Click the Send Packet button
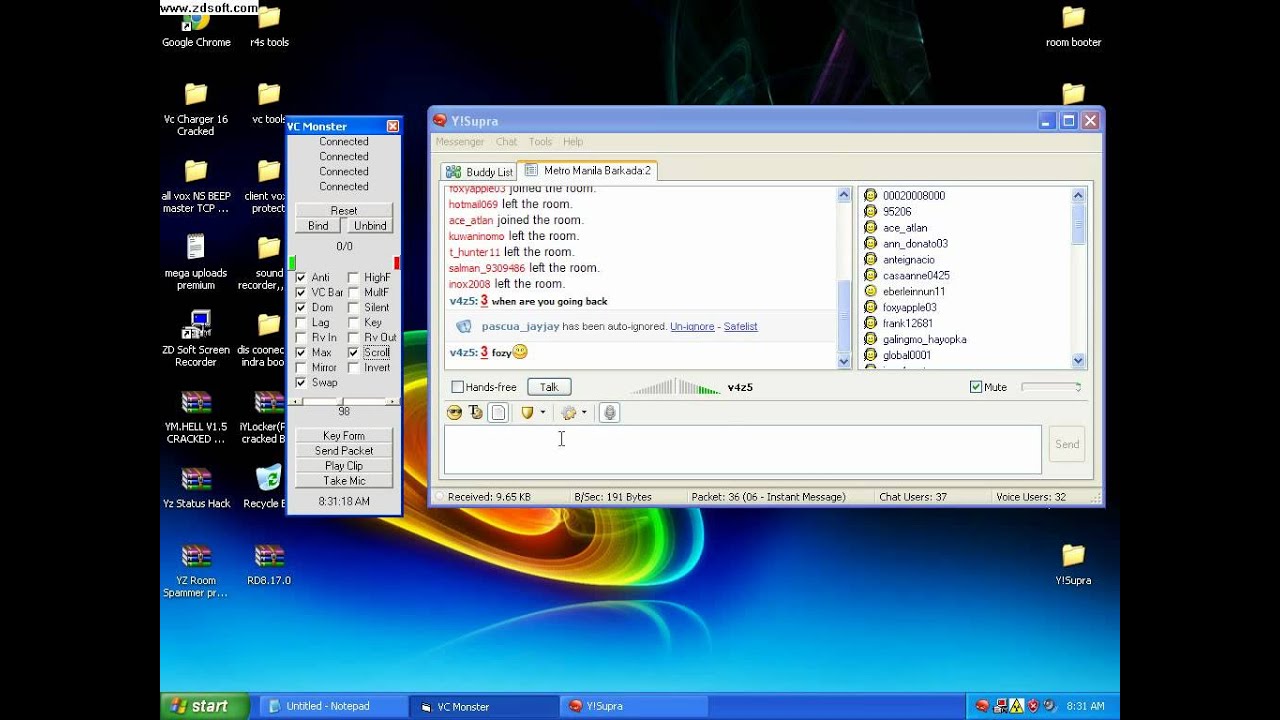1280x720 pixels. pos(344,451)
